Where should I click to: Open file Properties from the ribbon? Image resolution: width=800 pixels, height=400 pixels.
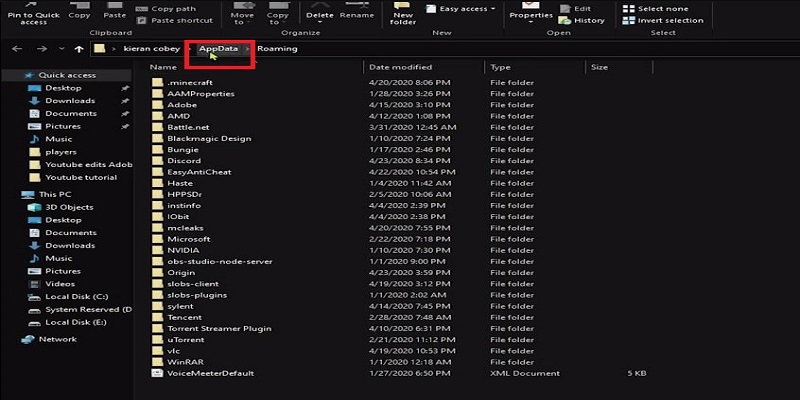coord(531,13)
